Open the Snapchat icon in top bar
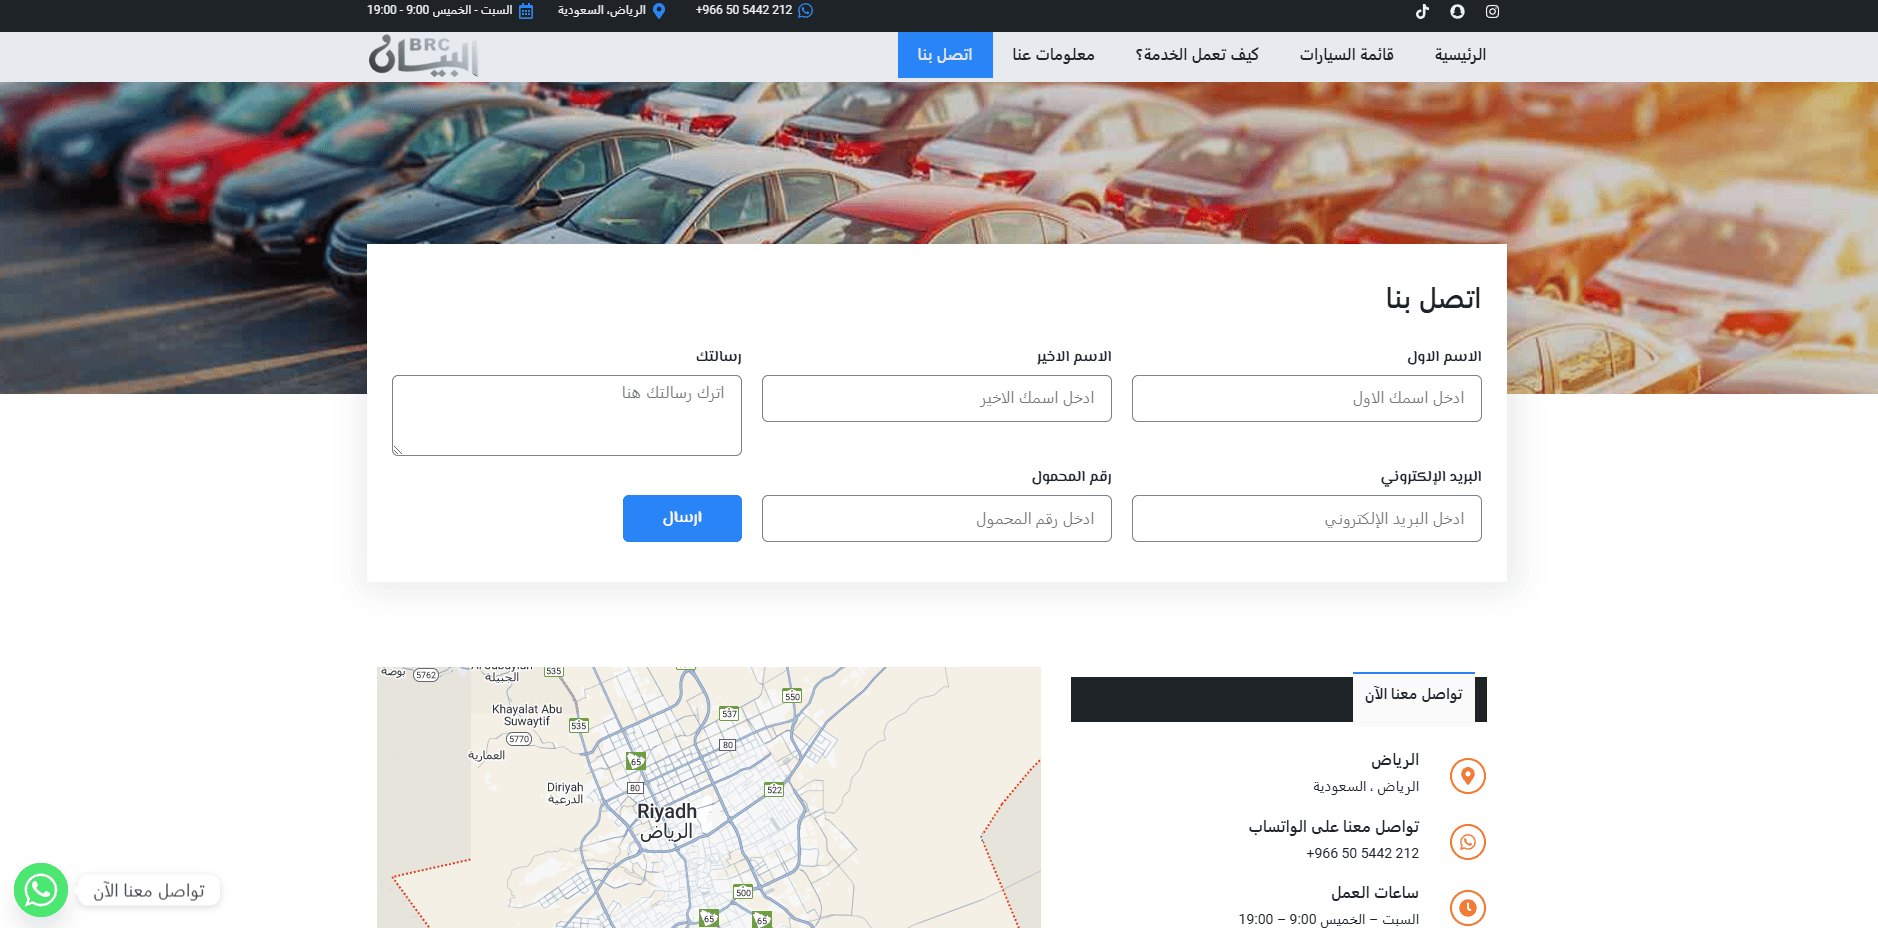This screenshot has width=1878, height=928. tap(1457, 12)
